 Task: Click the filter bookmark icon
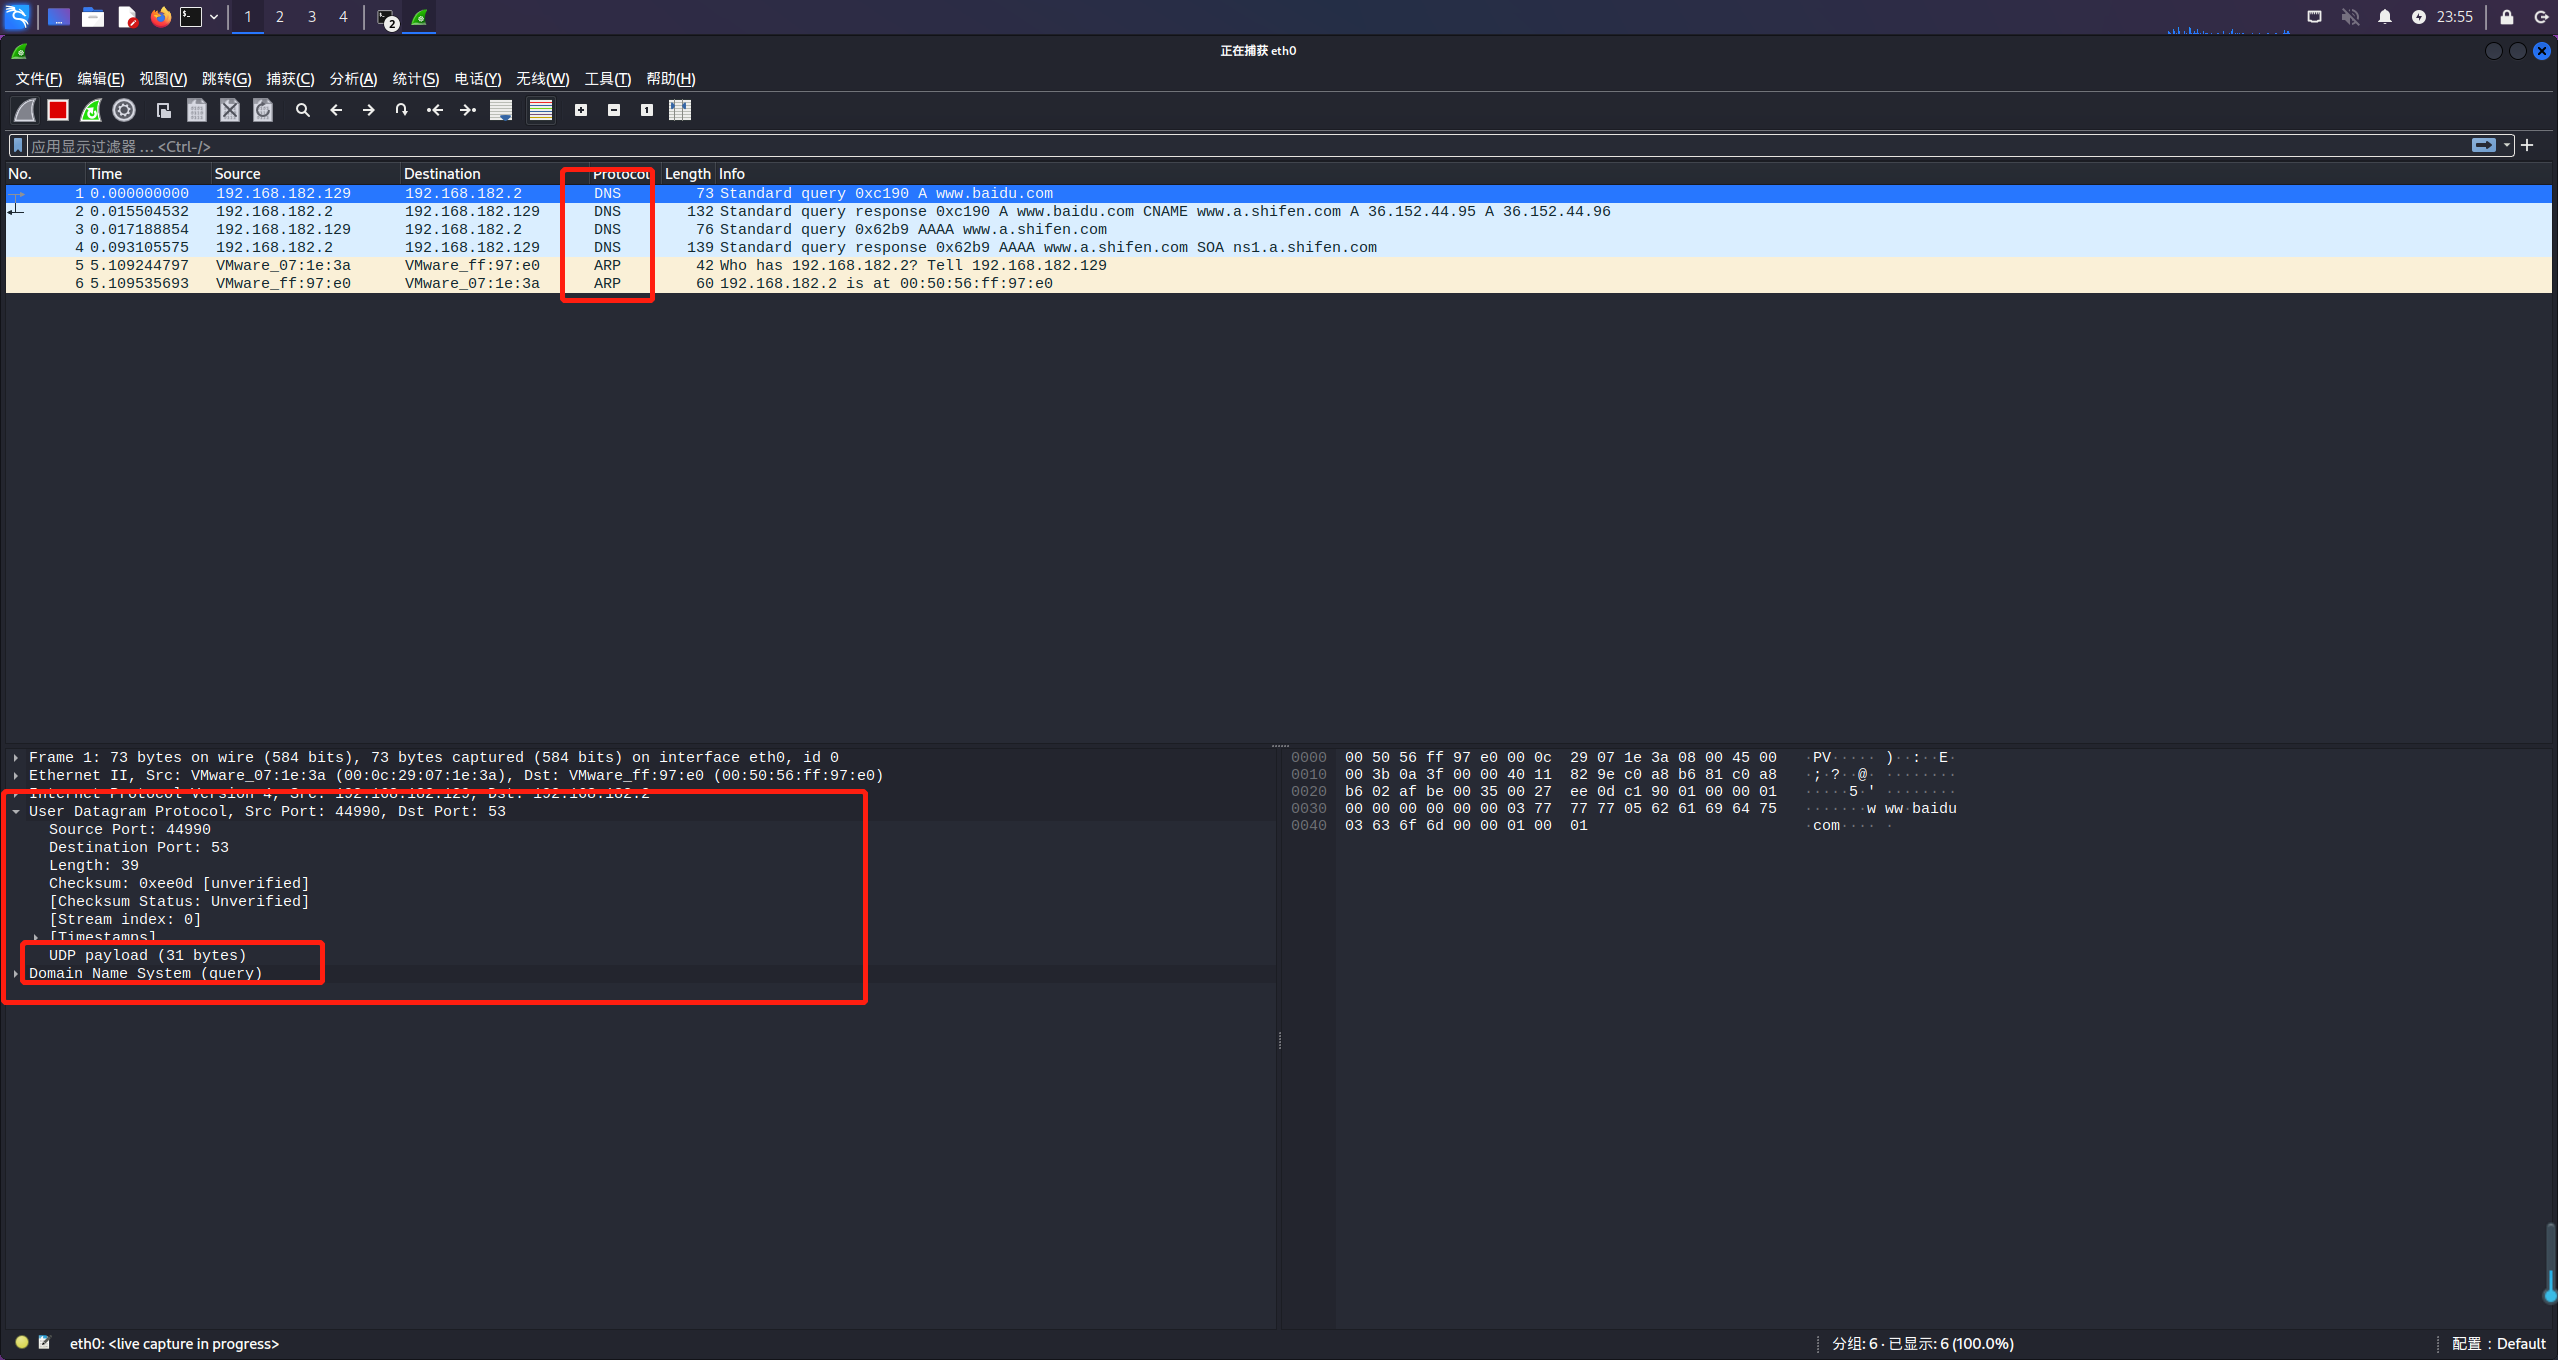[x=17, y=146]
